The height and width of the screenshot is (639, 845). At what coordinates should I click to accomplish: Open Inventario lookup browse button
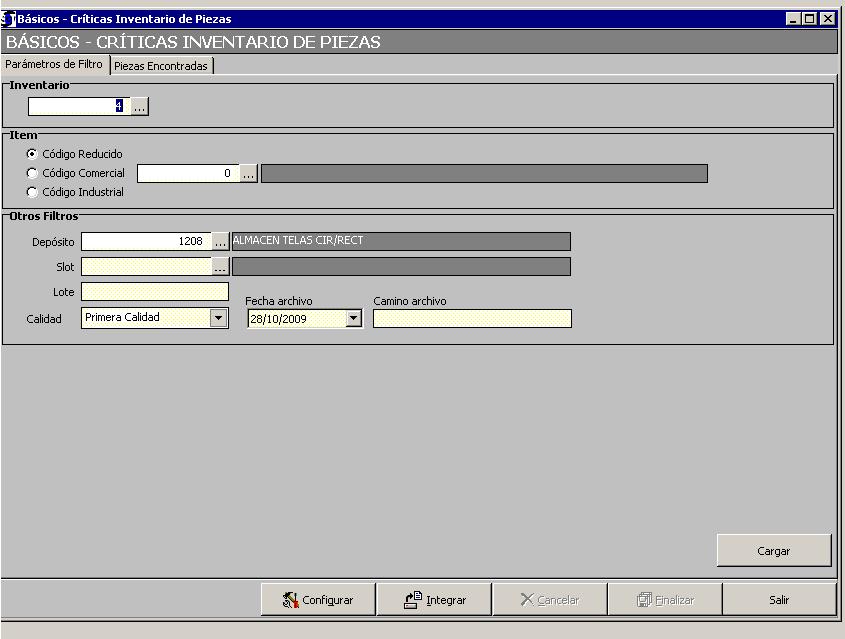(140, 106)
